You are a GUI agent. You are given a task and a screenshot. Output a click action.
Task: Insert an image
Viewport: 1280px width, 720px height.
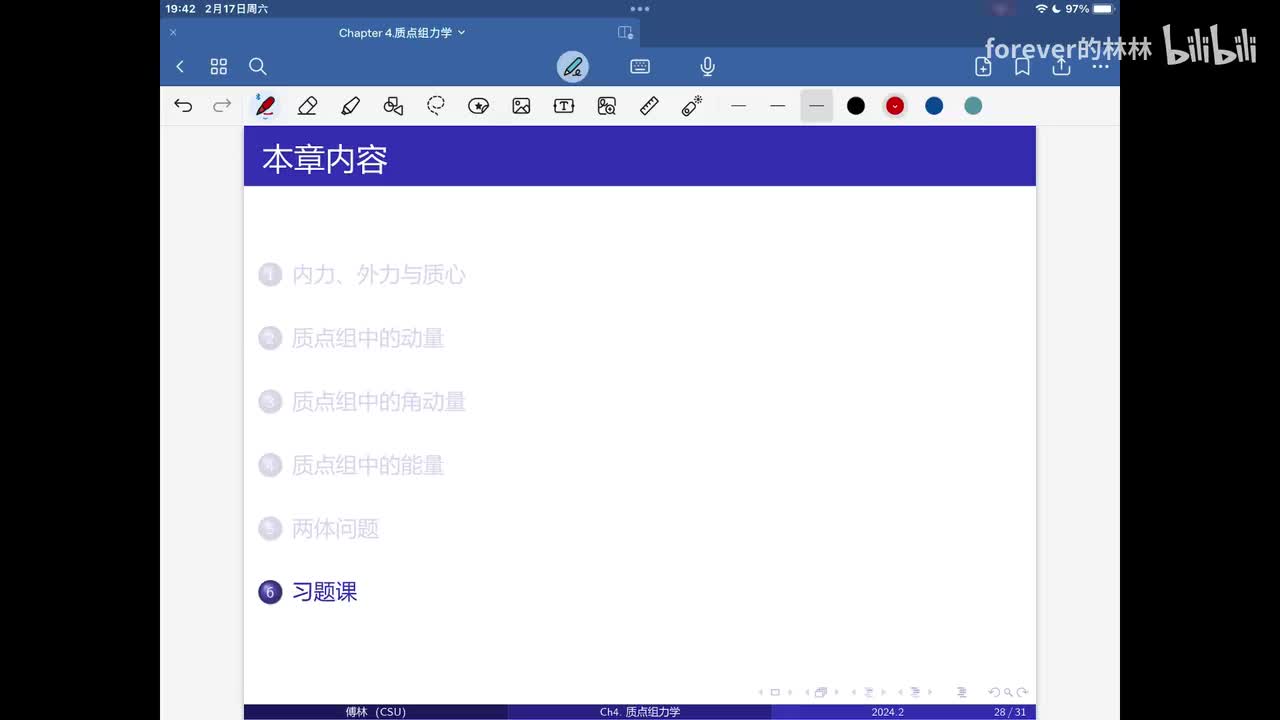click(521, 105)
